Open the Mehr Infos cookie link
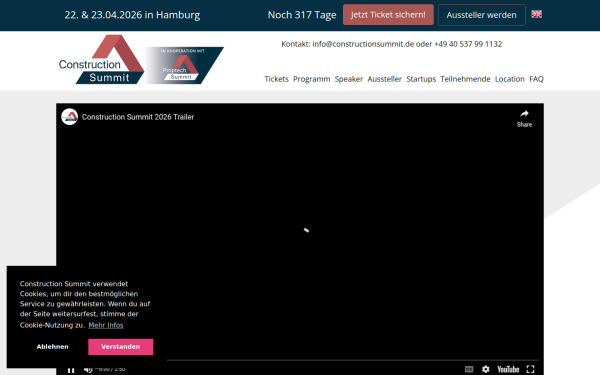 click(x=106, y=325)
